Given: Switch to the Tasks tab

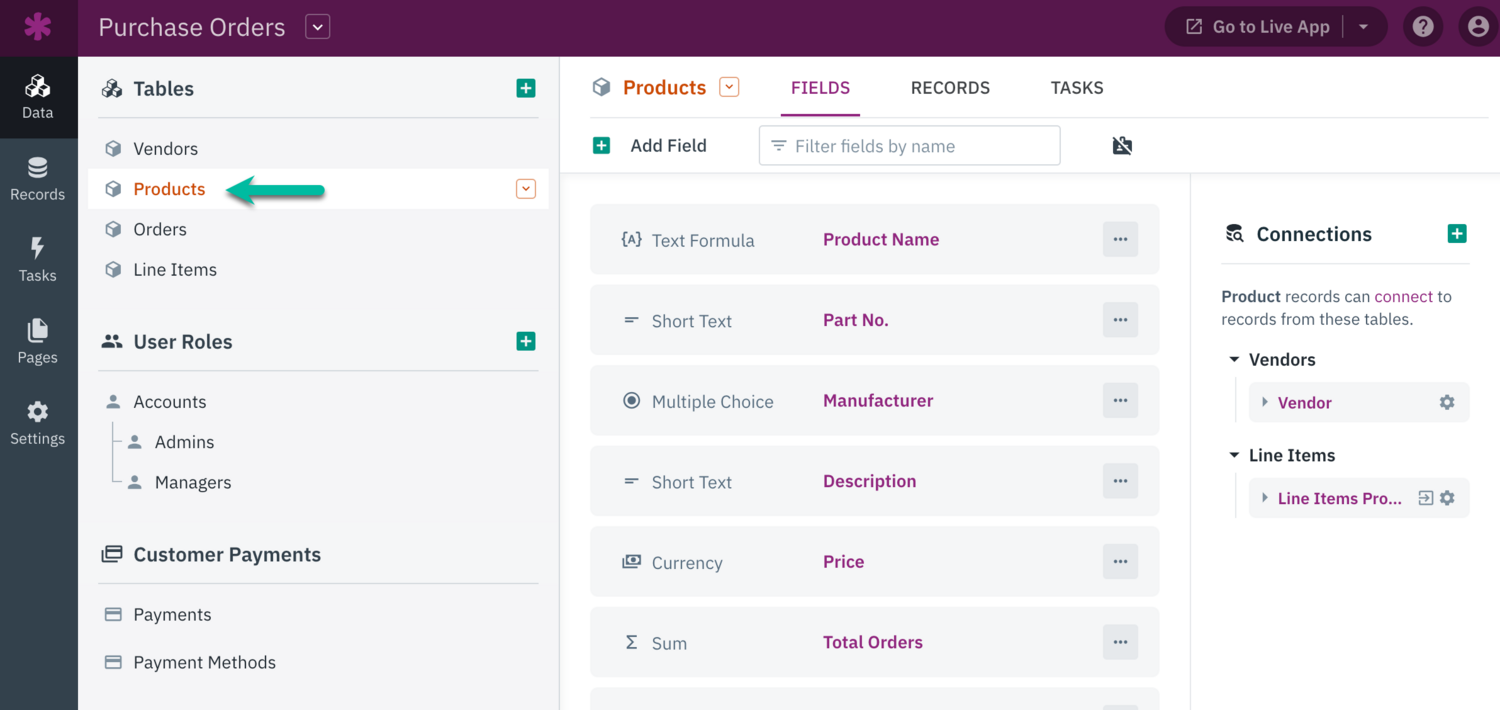Looking at the screenshot, I should [x=1076, y=88].
